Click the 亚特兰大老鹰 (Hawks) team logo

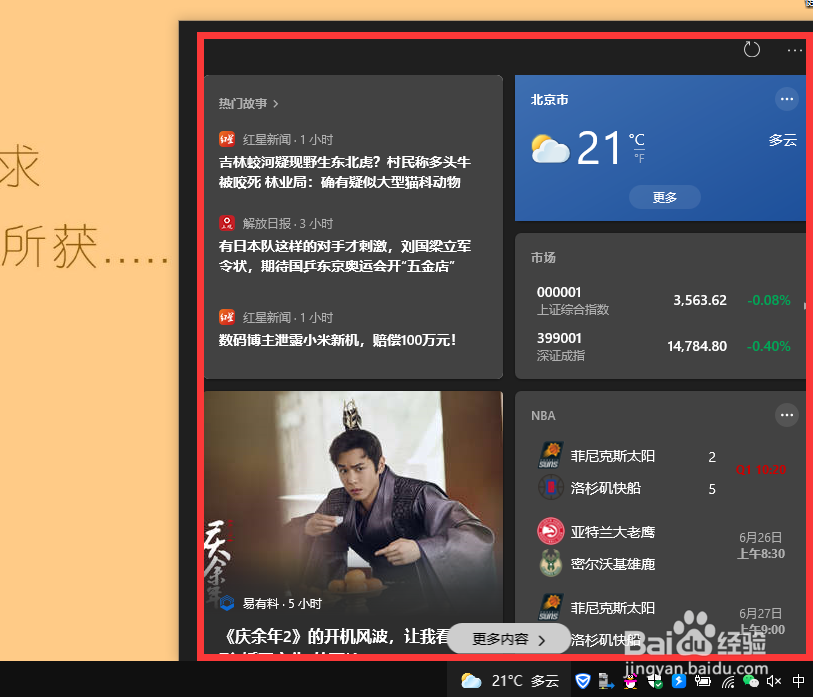(x=550, y=531)
